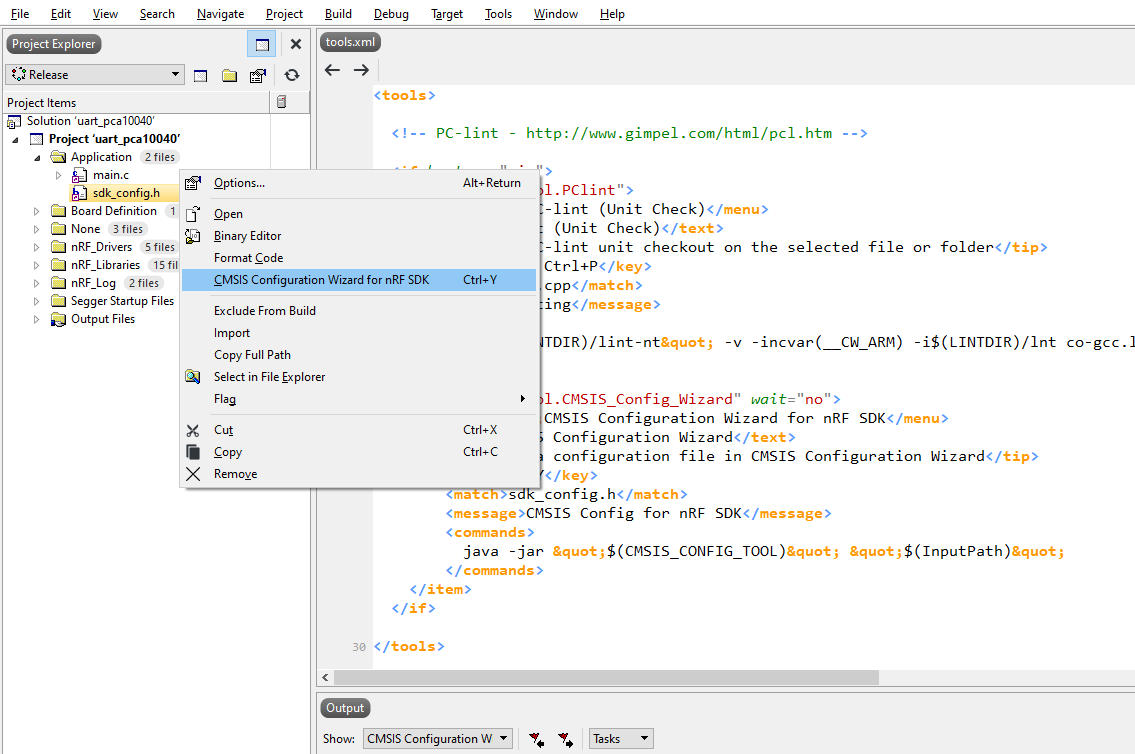Image resolution: width=1135 pixels, height=754 pixels.
Task: Click the editor horizontal scrollbar thumb
Action: pyautogui.click(x=606, y=677)
